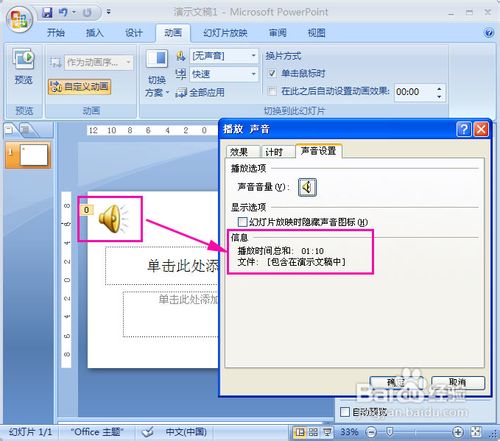
Task: Select the 动画 ribbon tab
Action: pyautogui.click(x=173, y=33)
